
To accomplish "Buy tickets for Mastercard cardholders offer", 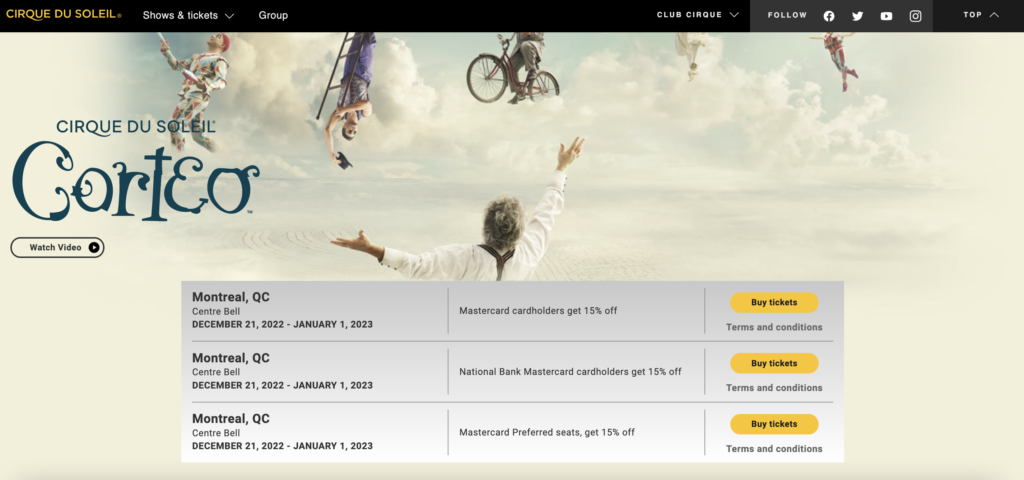I will (x=774, y=303).
